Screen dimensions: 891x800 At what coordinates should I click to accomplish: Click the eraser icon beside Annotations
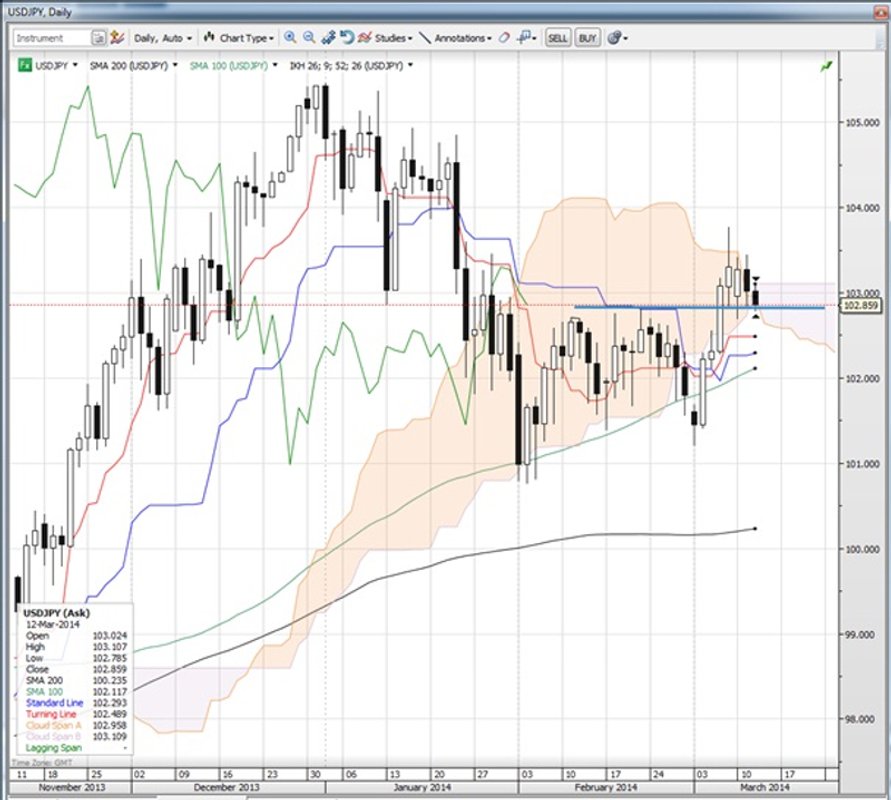pyautogui.click(x=503, y=37)
